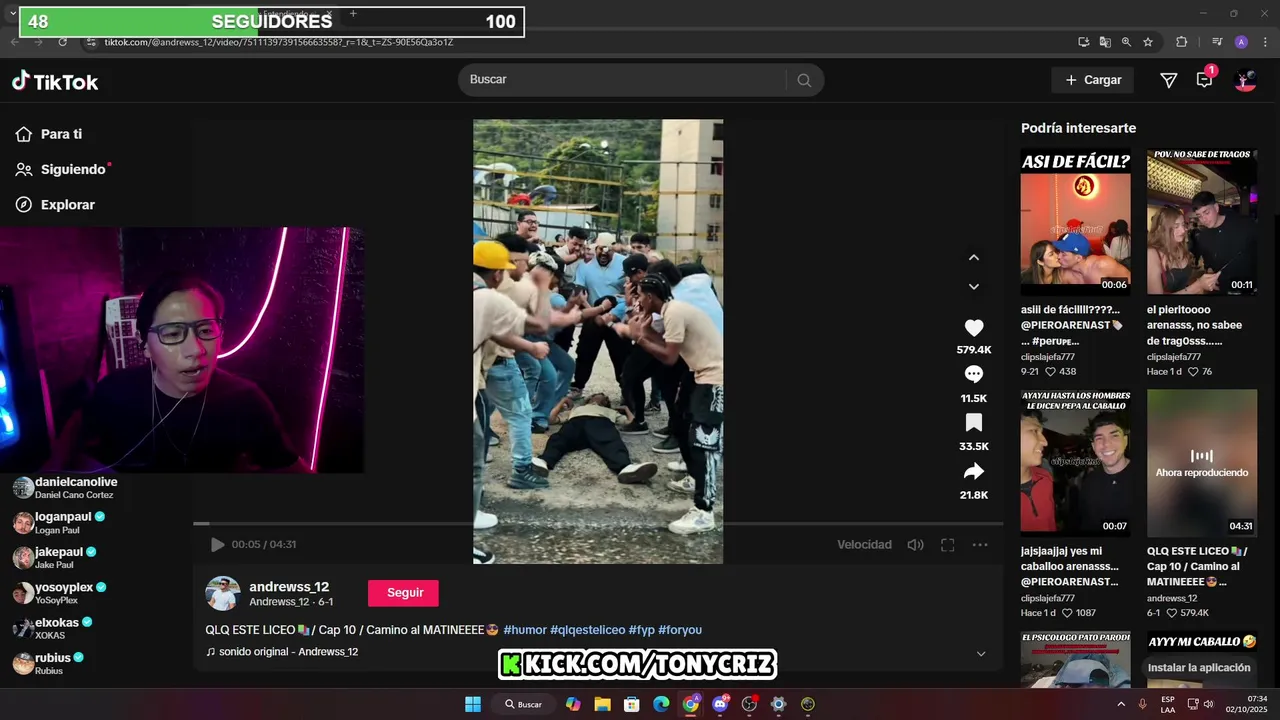Click the Cargar upload button
The image size is (1280, 720).
[x=1092, y=80]
